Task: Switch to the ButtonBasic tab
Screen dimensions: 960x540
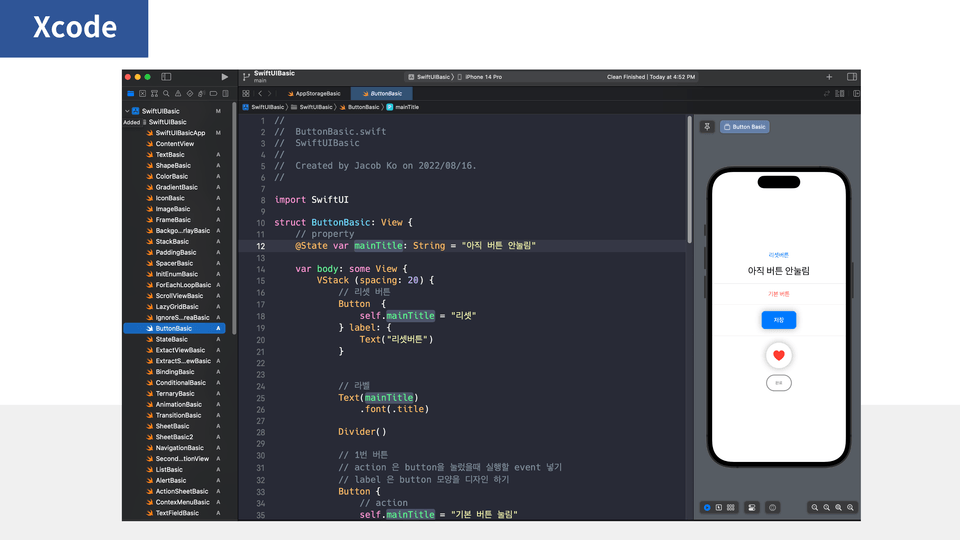Action: (x=382, y=94)
